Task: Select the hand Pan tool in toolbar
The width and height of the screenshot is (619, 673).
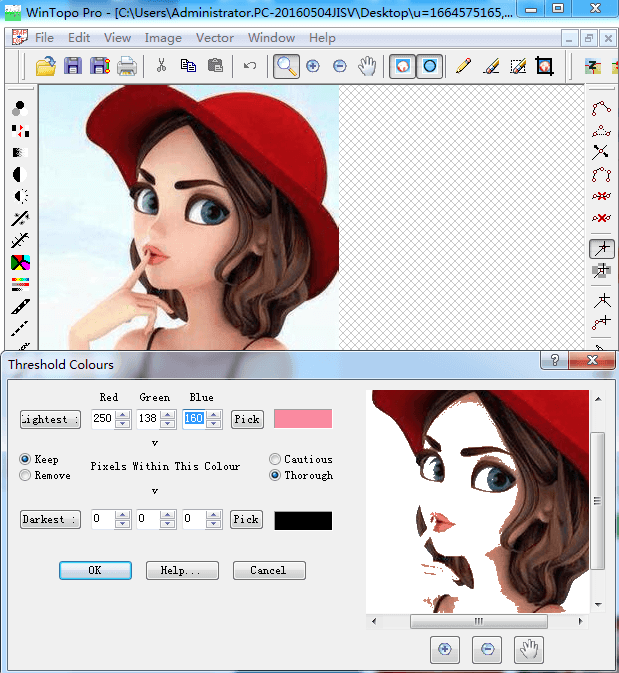Action: point(367,67)
